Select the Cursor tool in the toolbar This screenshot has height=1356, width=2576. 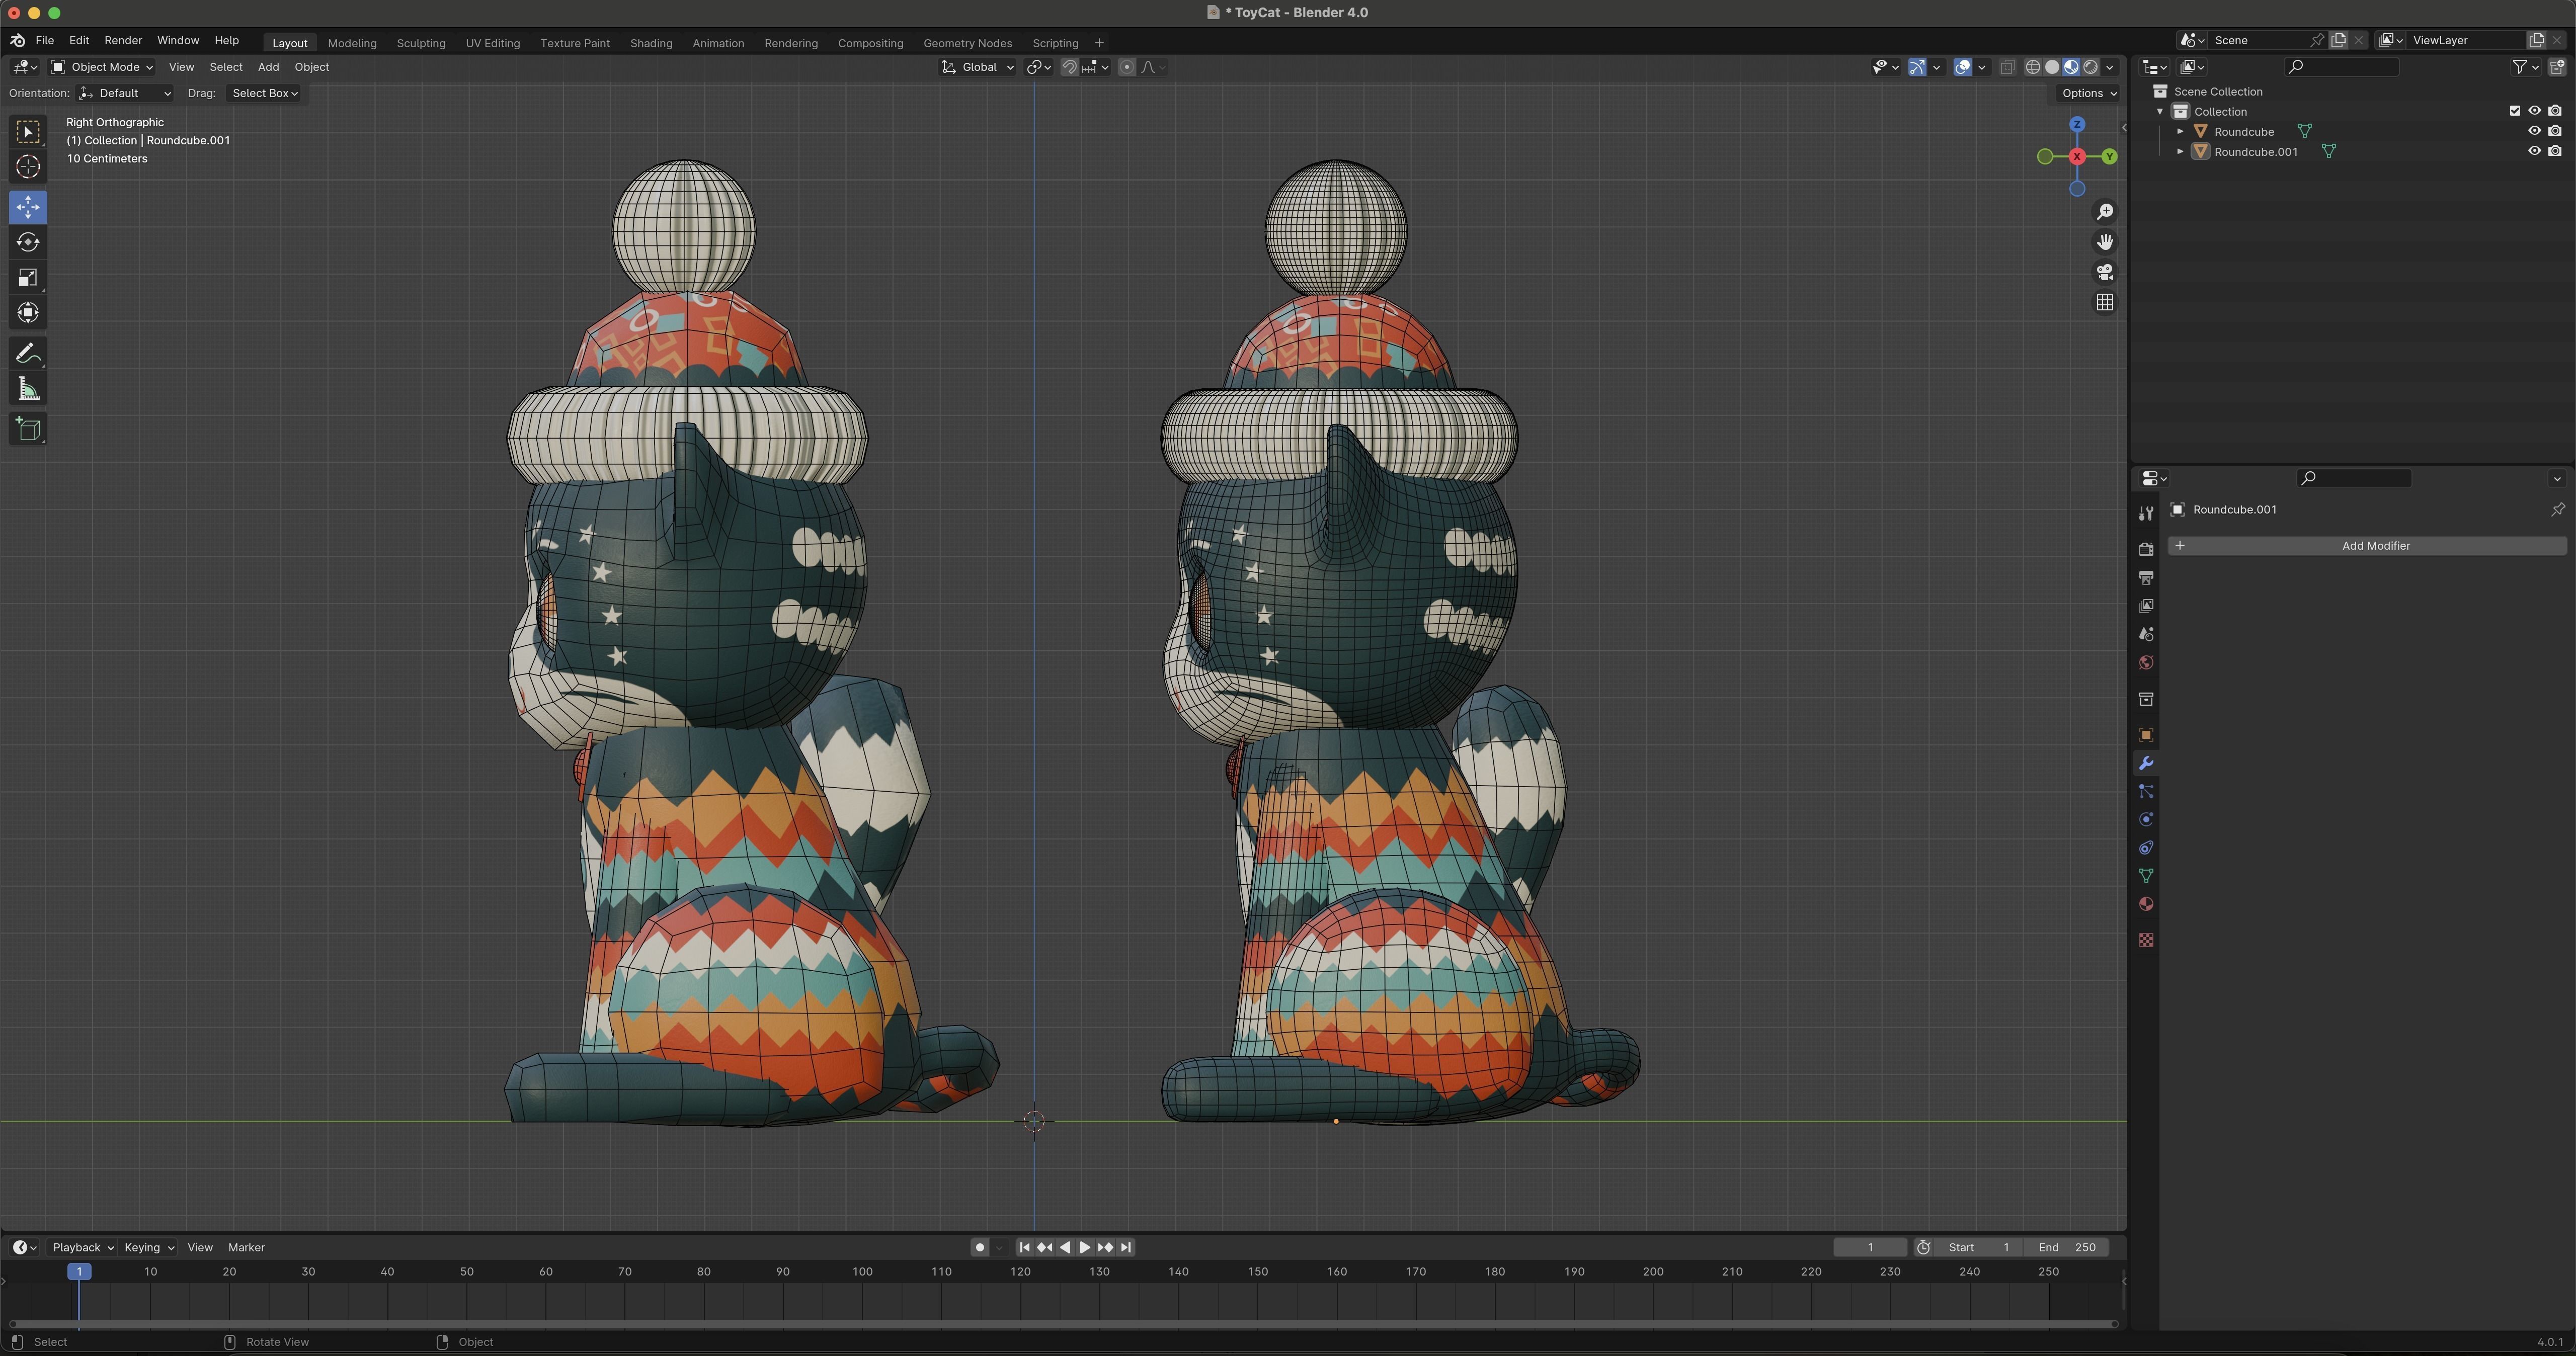tap(28, 167)
